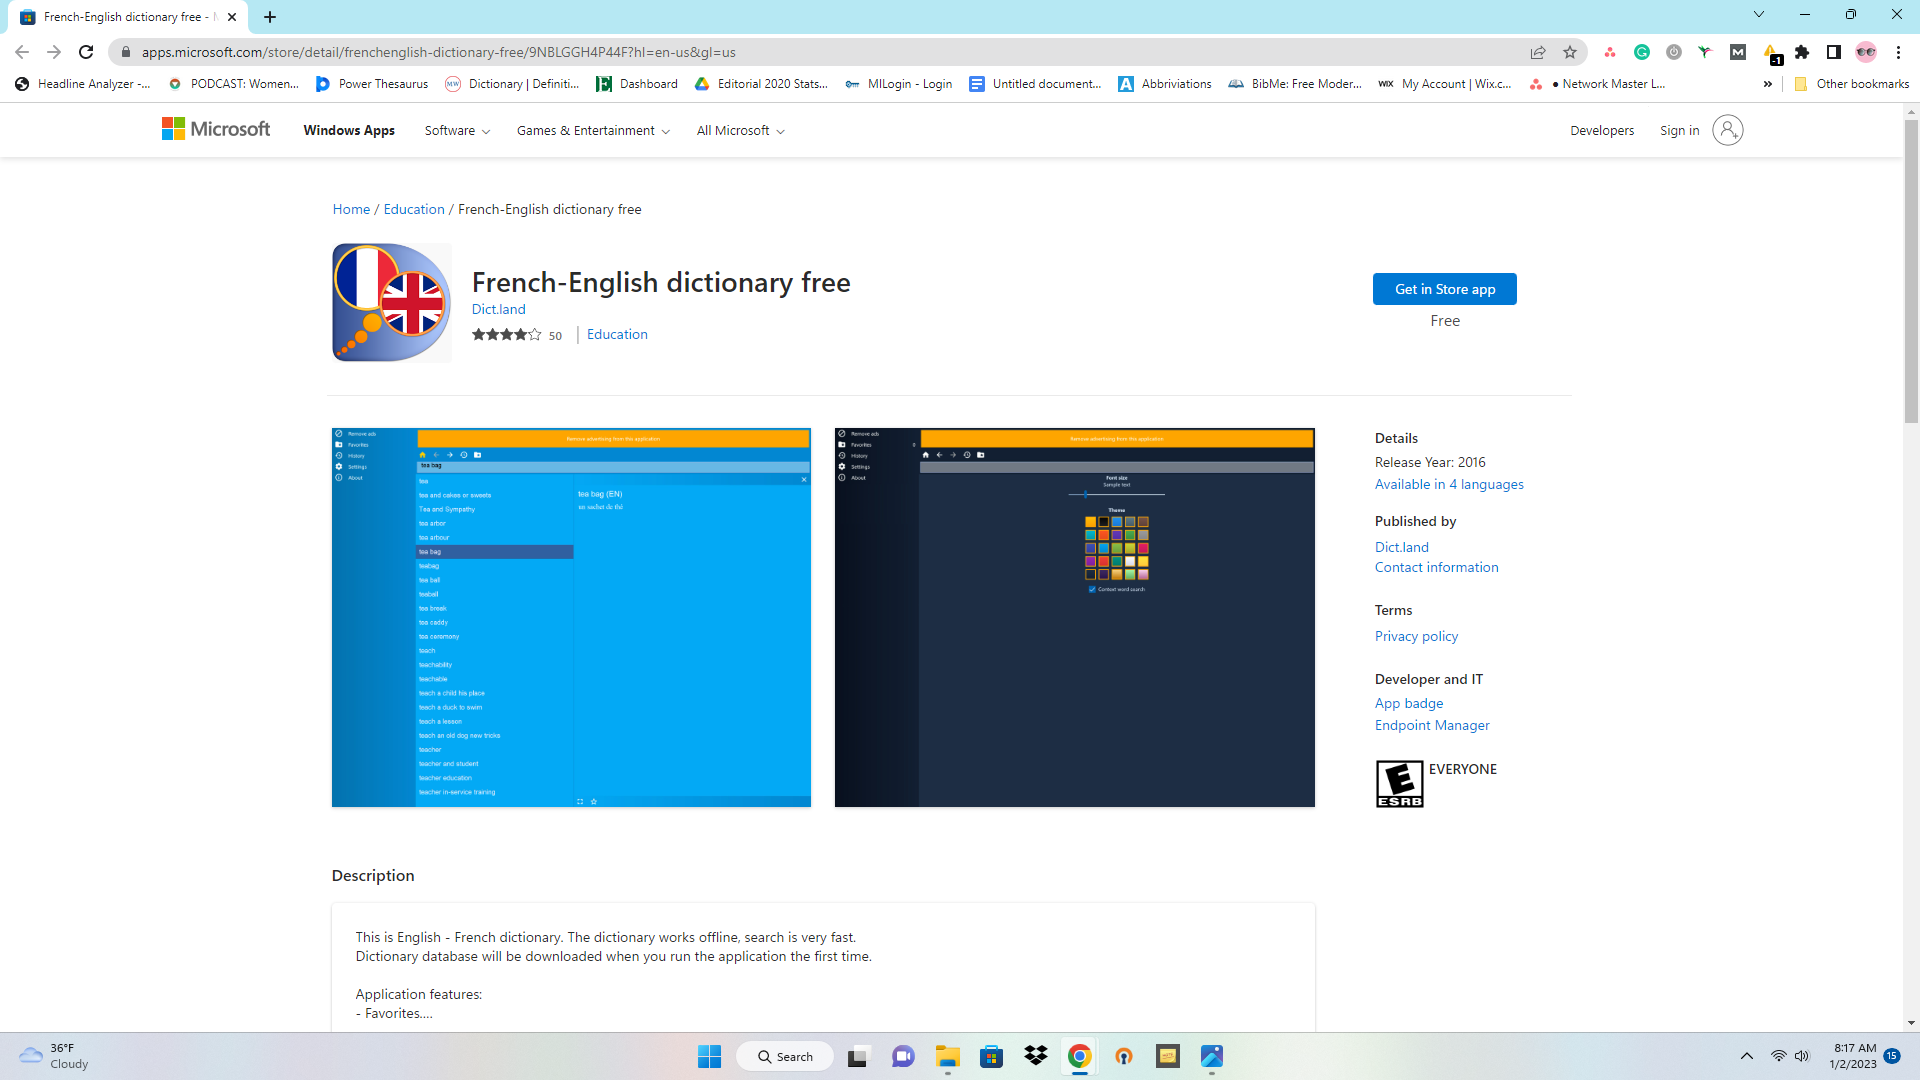Click the extension icon showing a red 1 badge

(1771, 52)
